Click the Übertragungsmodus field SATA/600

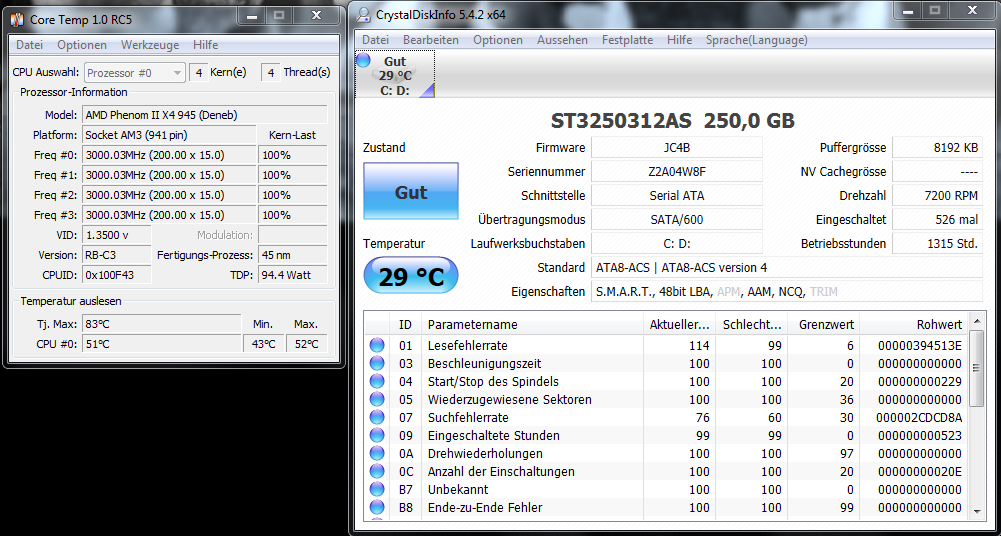[677, 220]
